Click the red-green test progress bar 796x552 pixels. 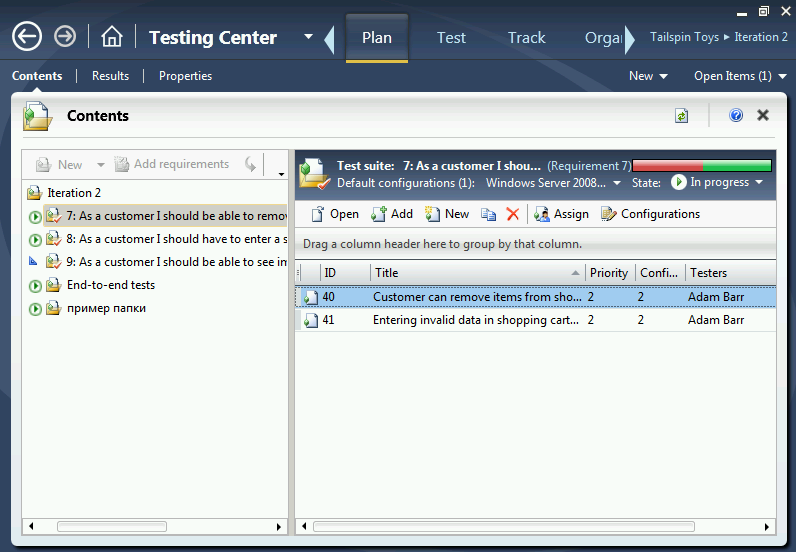(702, 166)
